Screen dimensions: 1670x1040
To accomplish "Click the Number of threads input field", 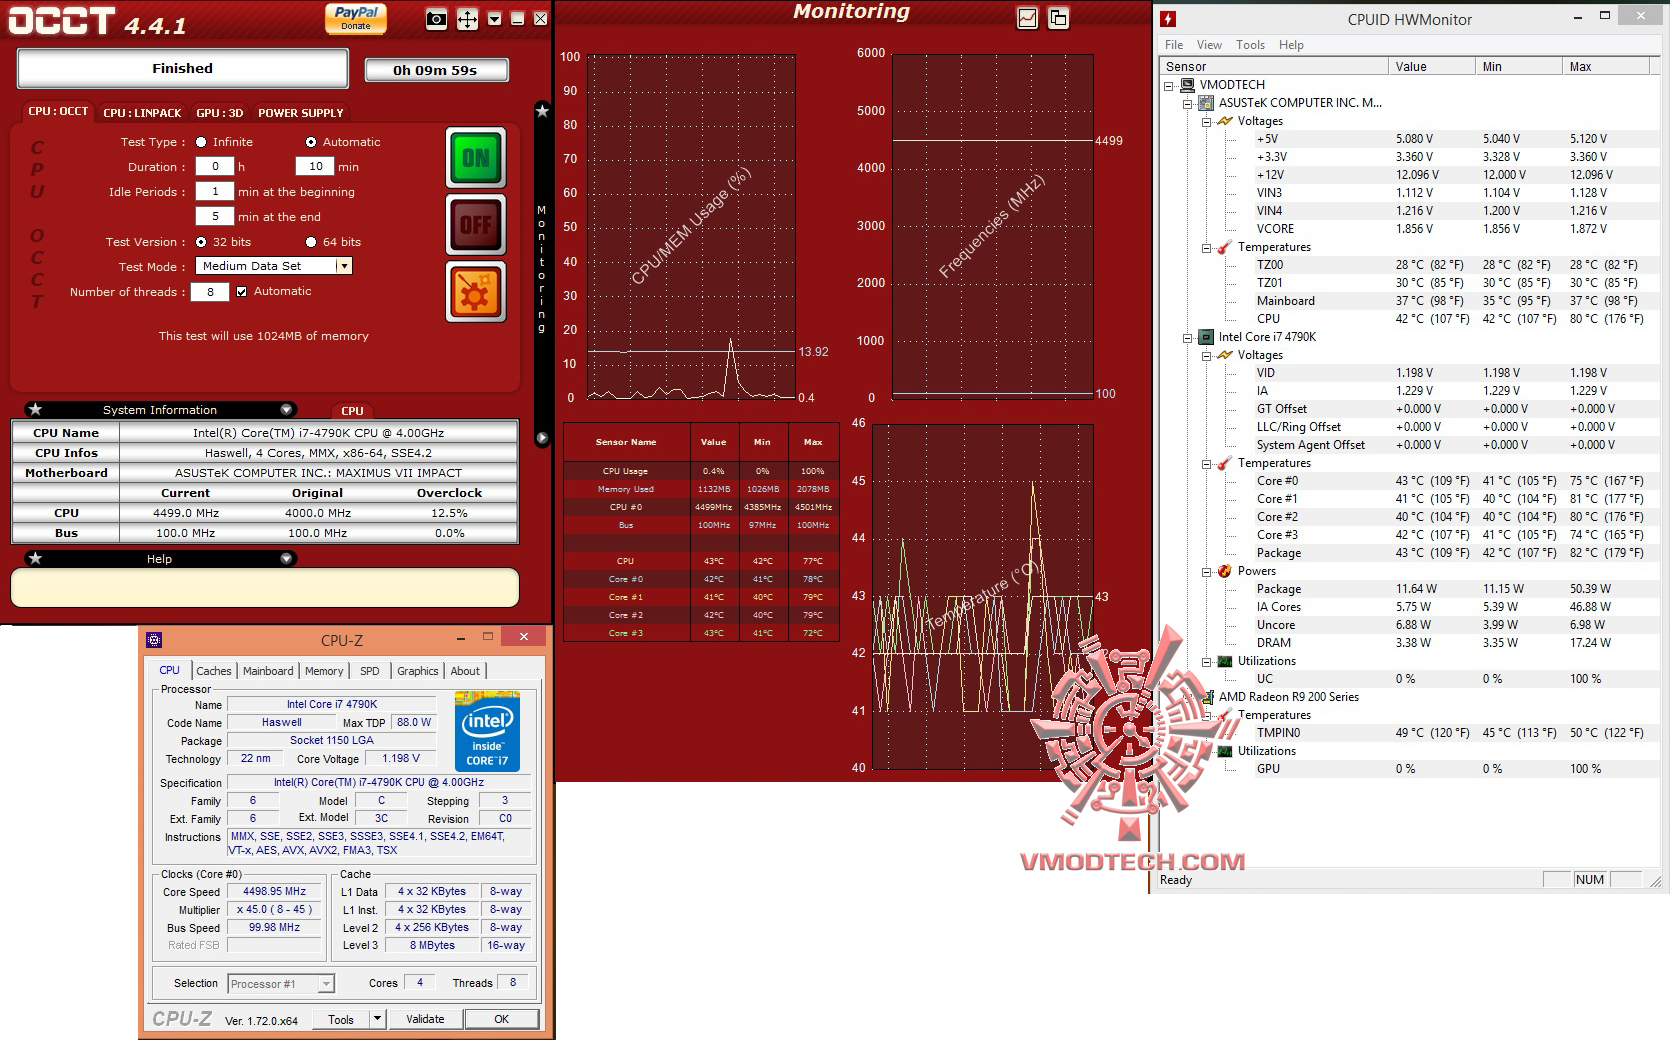I will click(210, 292).
